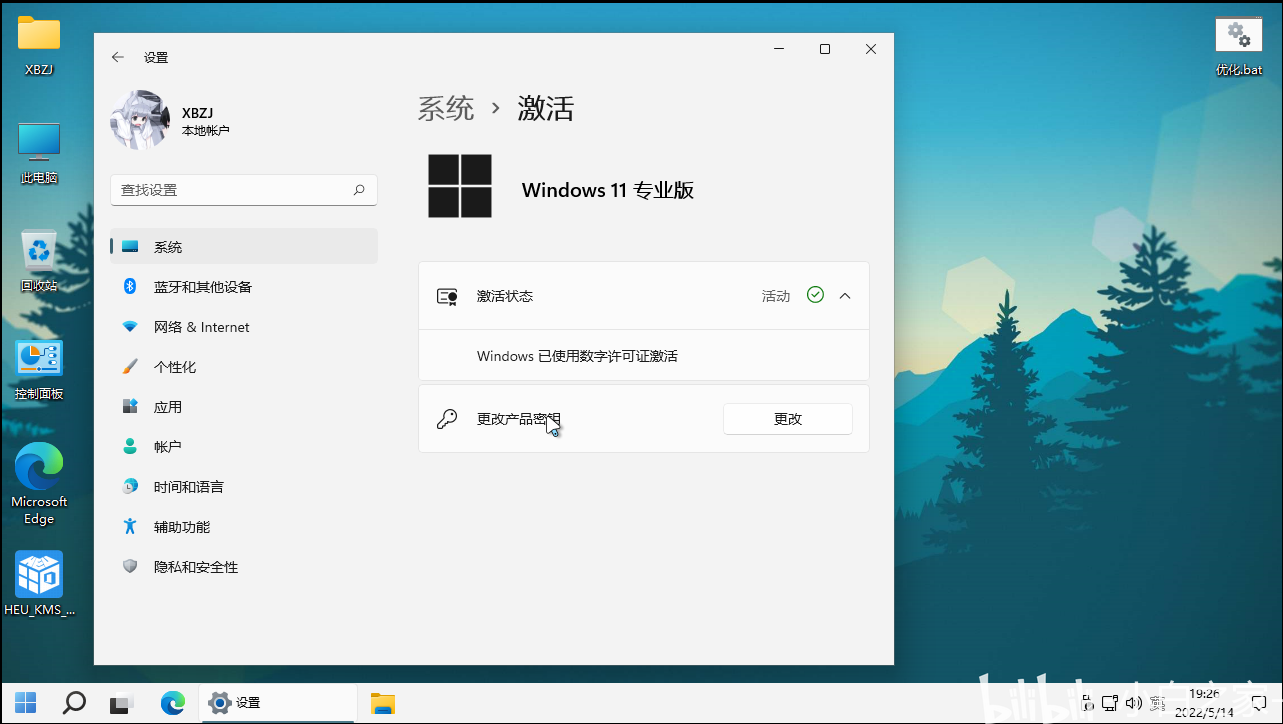Screen dimensions: 1283x724
Task: Click the green activation checkmark icon
Action: tap(815, 295)
